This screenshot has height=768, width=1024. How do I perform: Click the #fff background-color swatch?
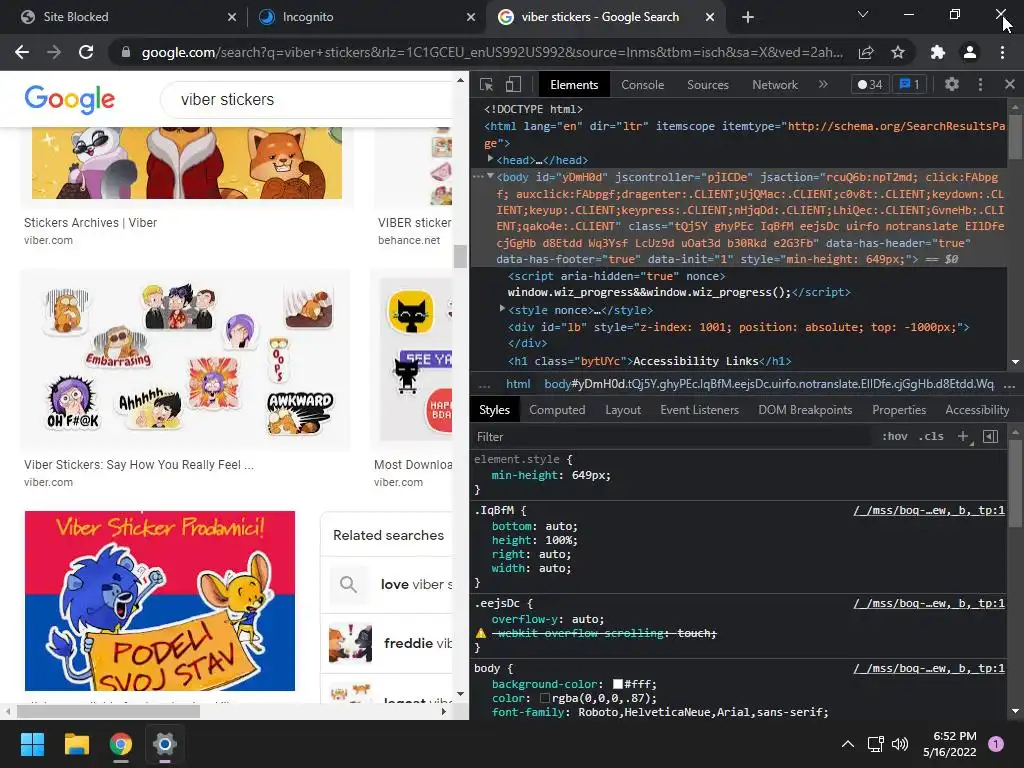pos(617,684)
